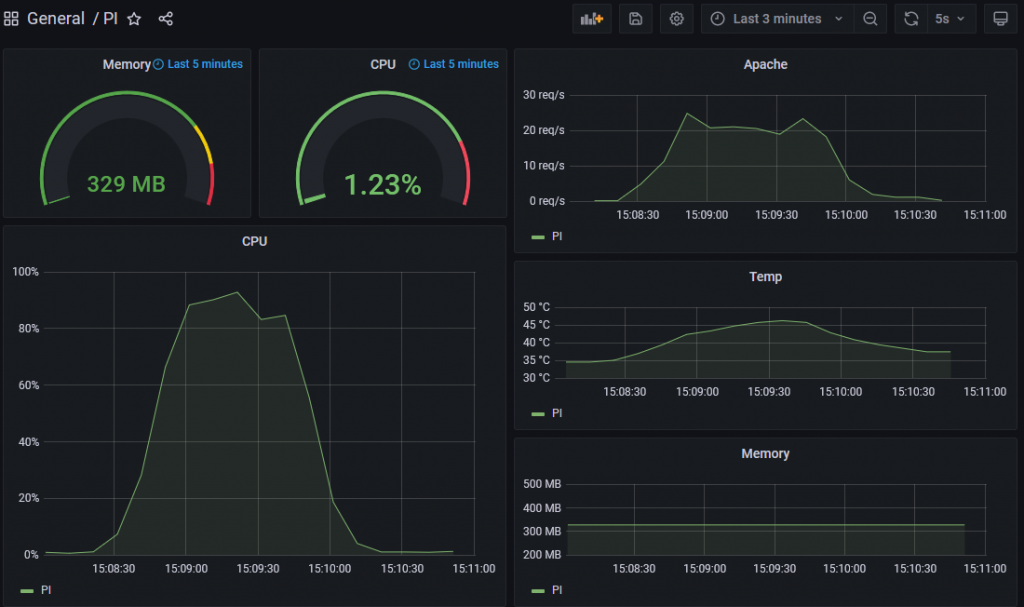Open the Temp panel title menu
The image size is (1024, 607).
pyautogui.click(x=765, y=277)
